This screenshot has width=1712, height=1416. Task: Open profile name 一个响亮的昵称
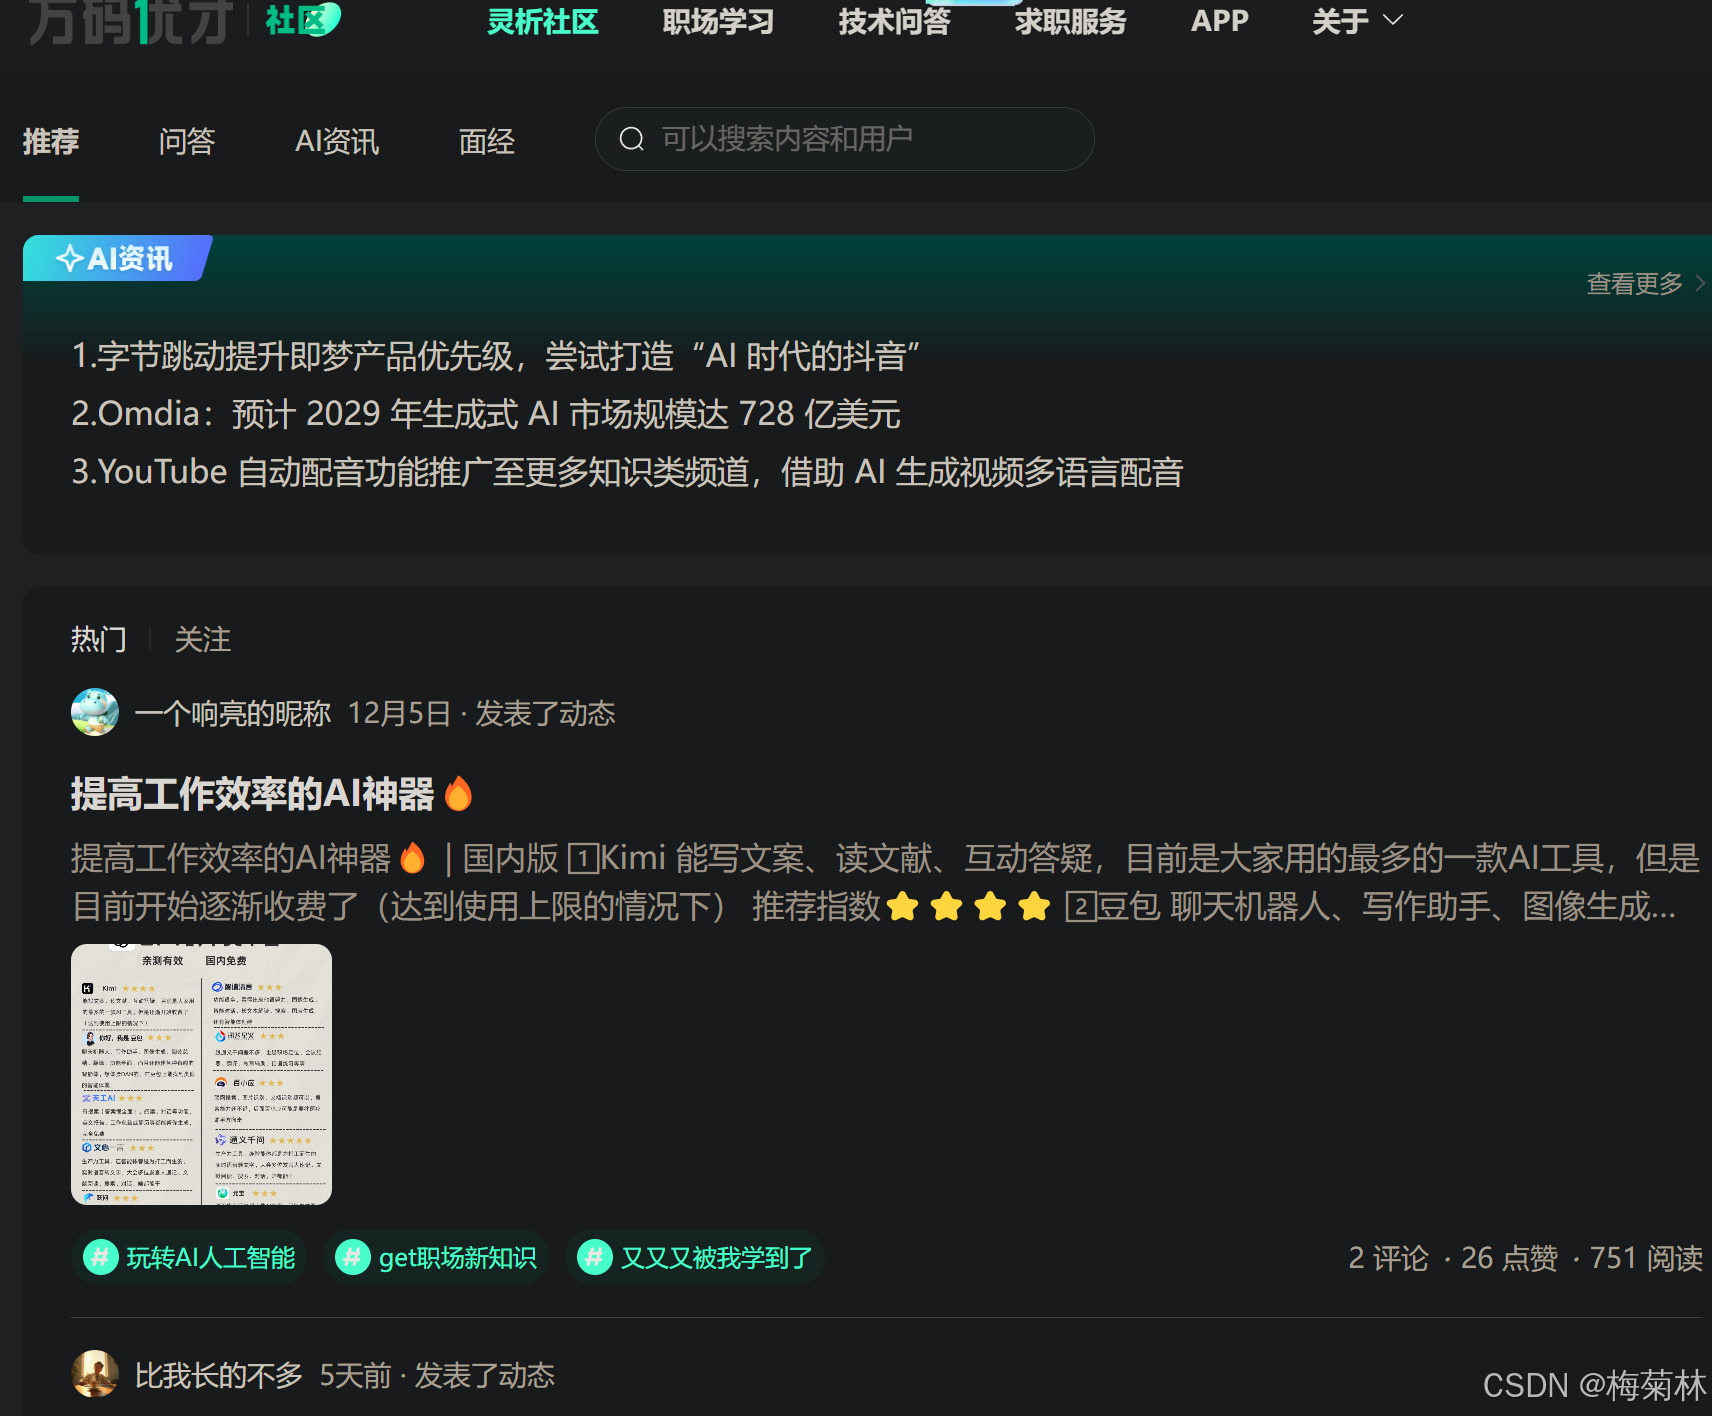pyautogui.click(x=233, y=713)
